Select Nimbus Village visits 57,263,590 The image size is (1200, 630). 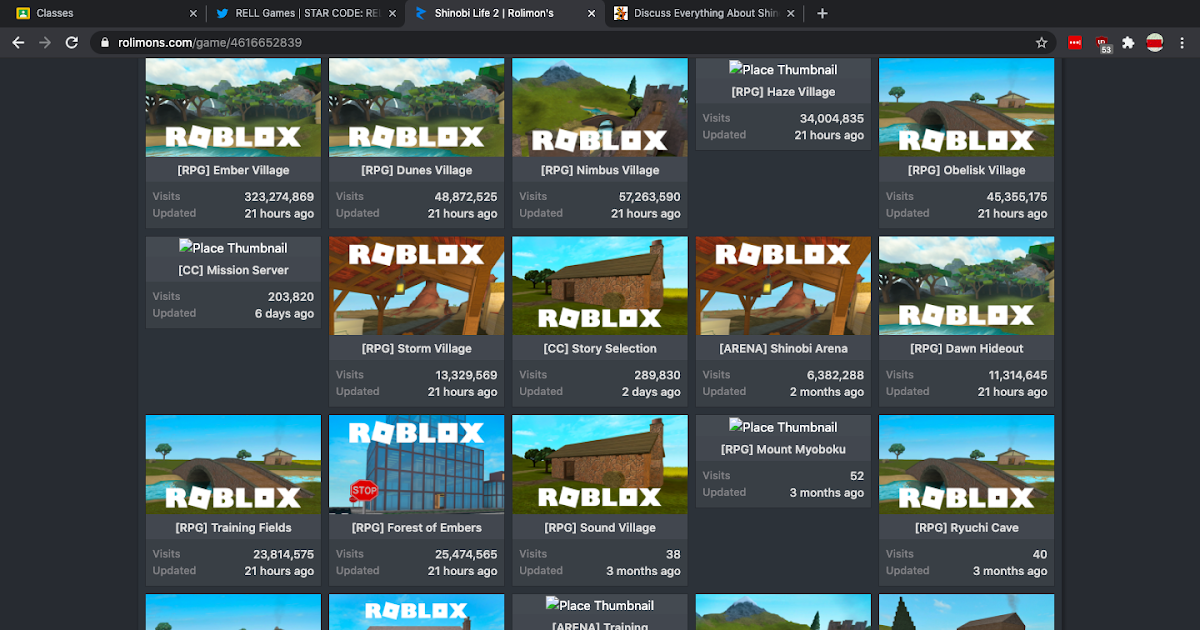point(649,197)
